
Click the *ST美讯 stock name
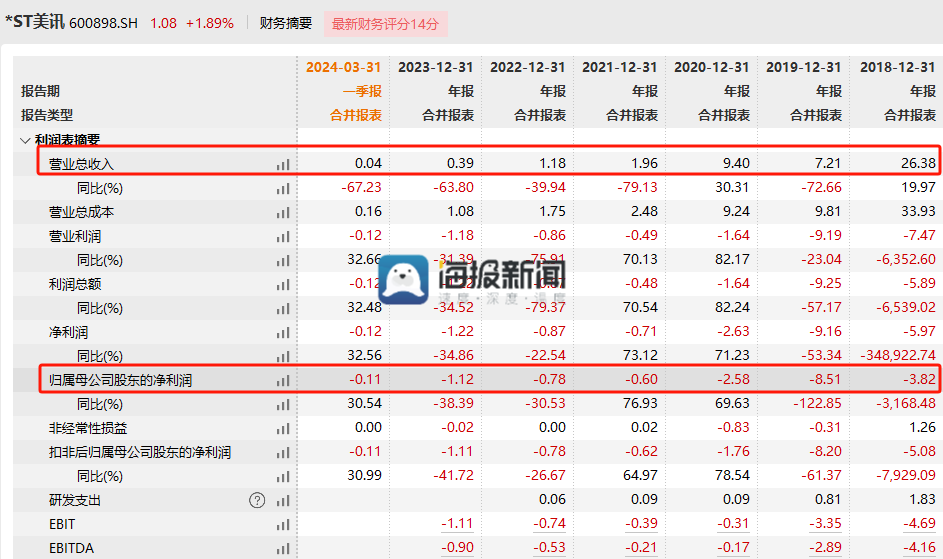click(x=35, y=22)
